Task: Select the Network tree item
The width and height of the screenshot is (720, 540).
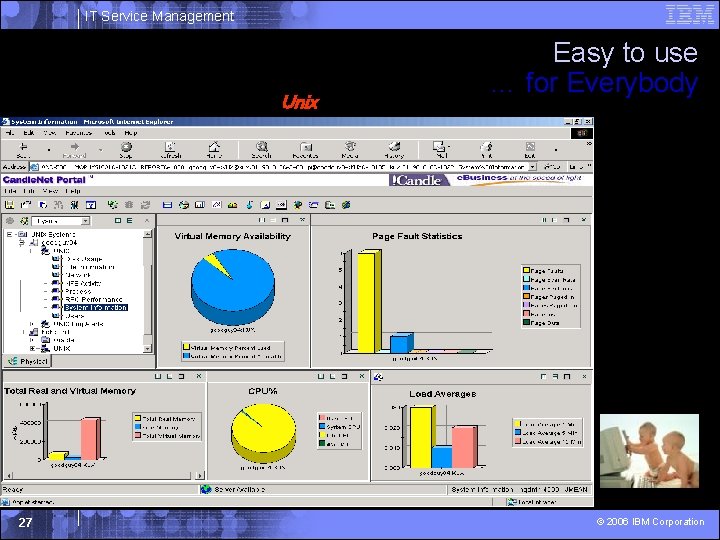Action: [78, 275]
